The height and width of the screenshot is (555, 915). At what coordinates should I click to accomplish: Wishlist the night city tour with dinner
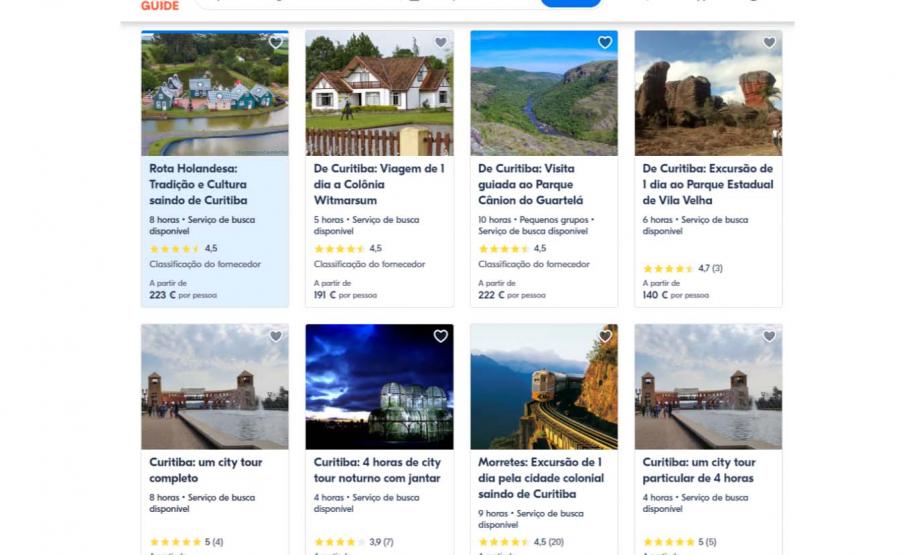[440, 337]
